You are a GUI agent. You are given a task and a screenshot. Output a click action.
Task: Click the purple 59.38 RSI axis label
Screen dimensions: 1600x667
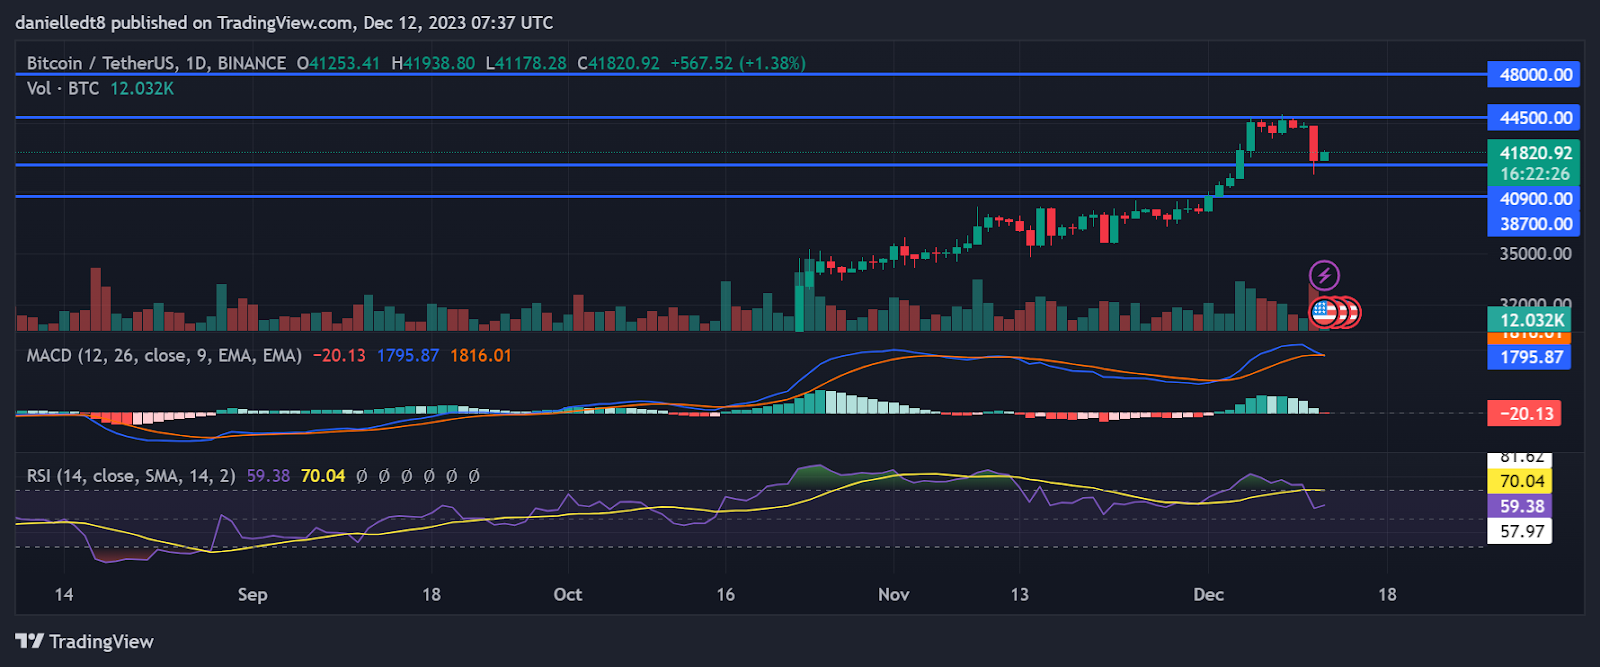coord(1522,506)
